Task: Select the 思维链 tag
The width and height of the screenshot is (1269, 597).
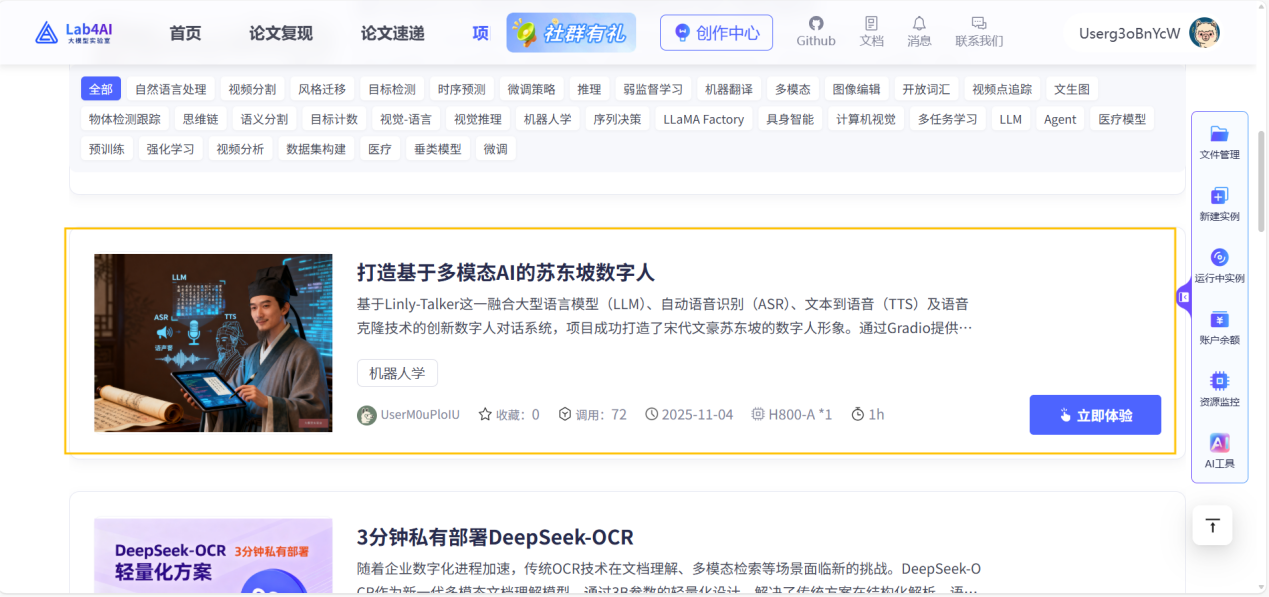Action: [200, 119]
